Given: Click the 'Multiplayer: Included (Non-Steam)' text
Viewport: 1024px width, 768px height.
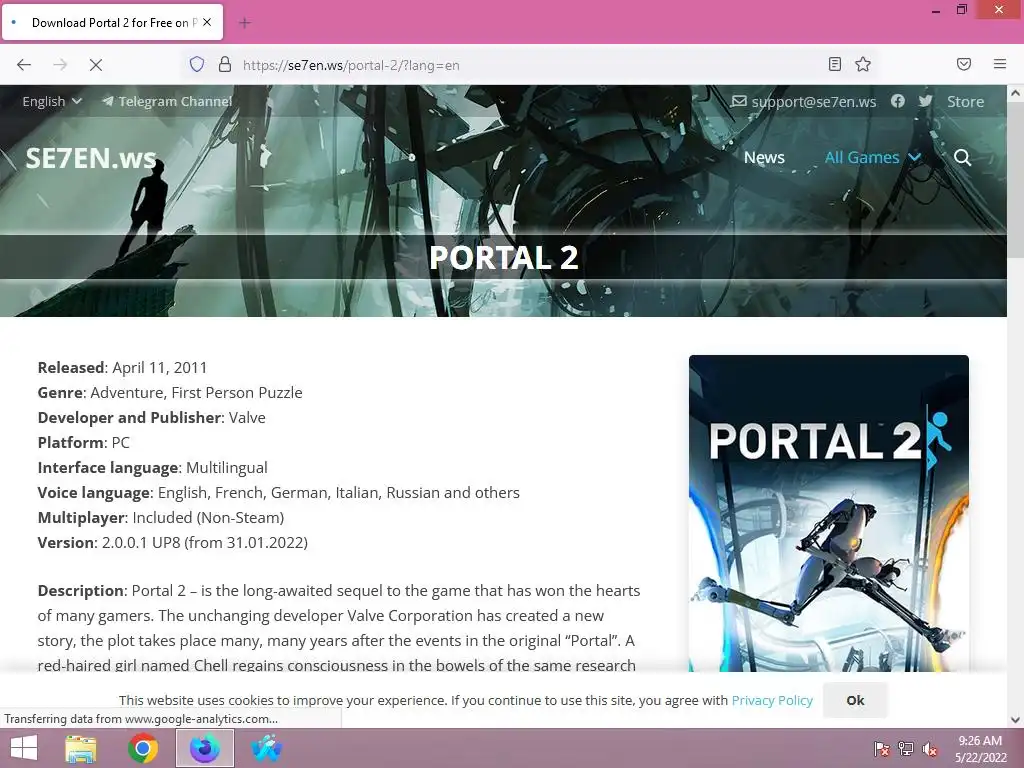Looking at the screenshot, I should [x=161, y=518].
